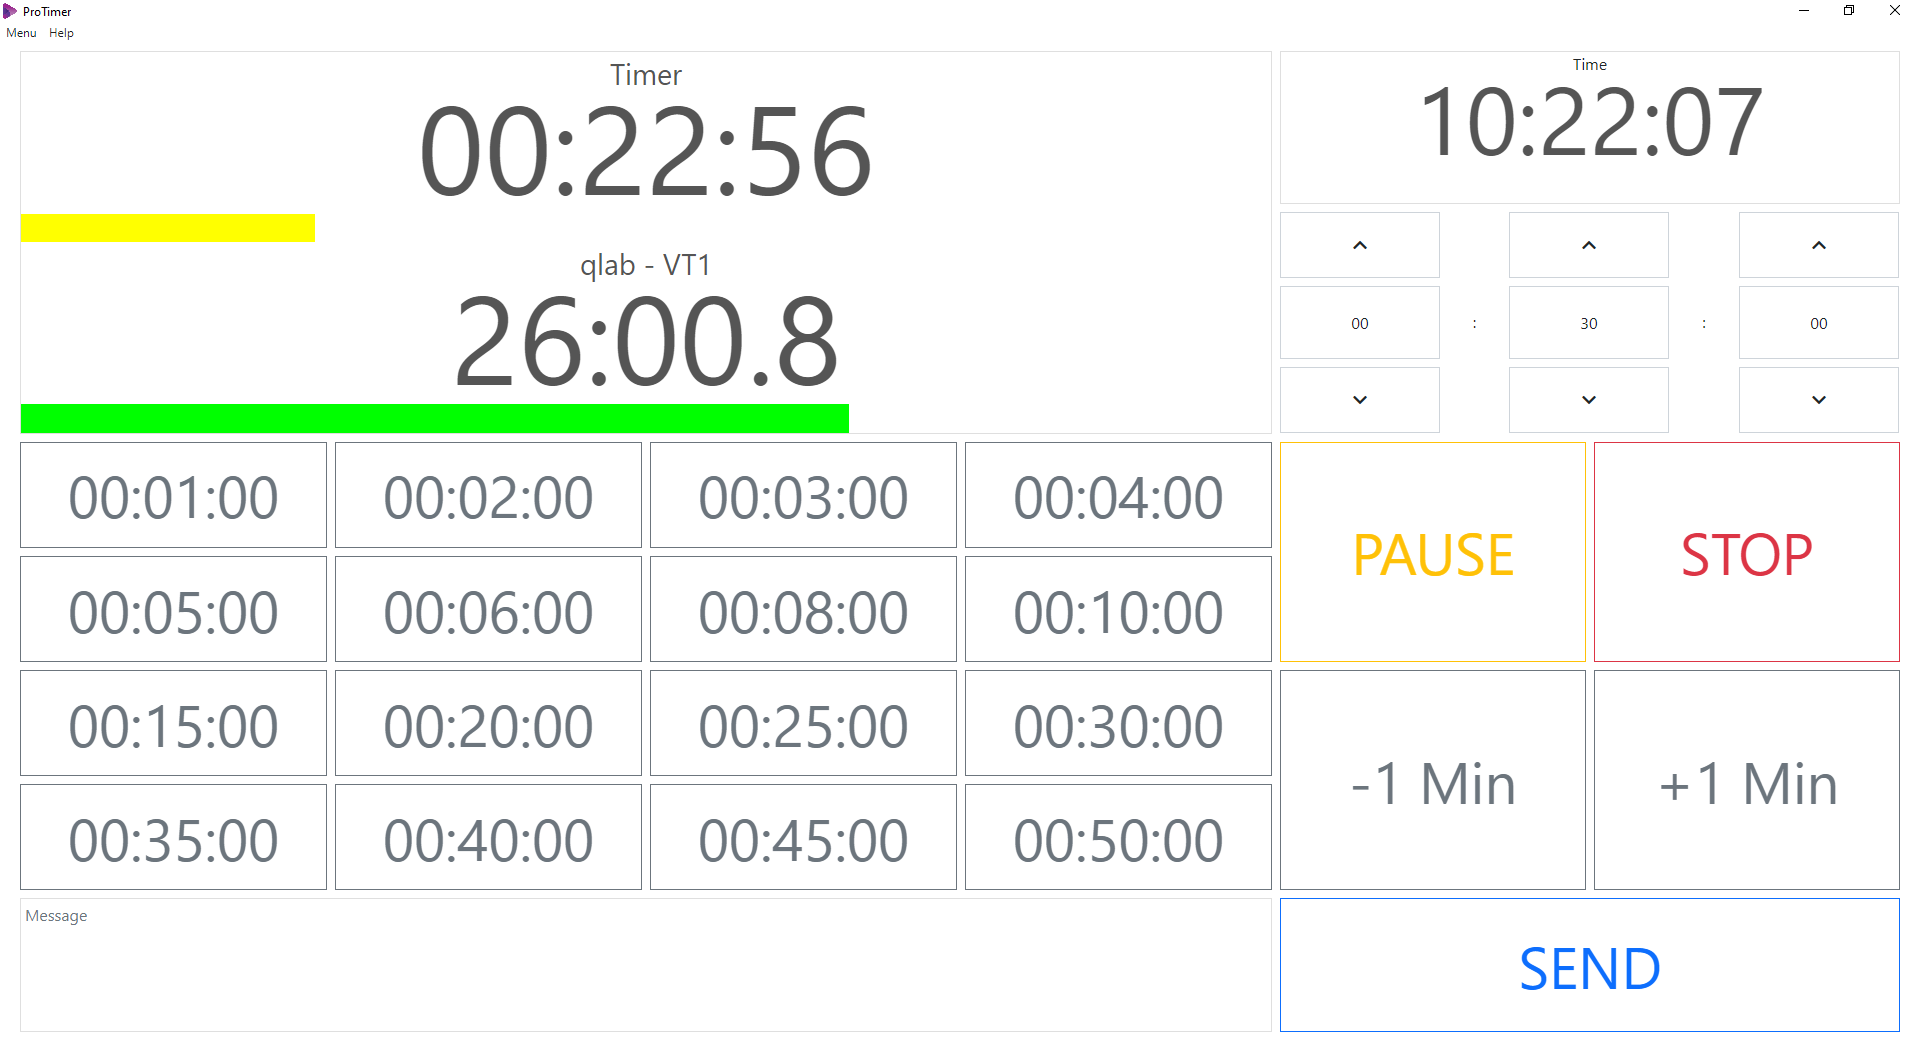Click the minutes field showing 30
1920x1038 pixels.
[x=1588, y=323]
